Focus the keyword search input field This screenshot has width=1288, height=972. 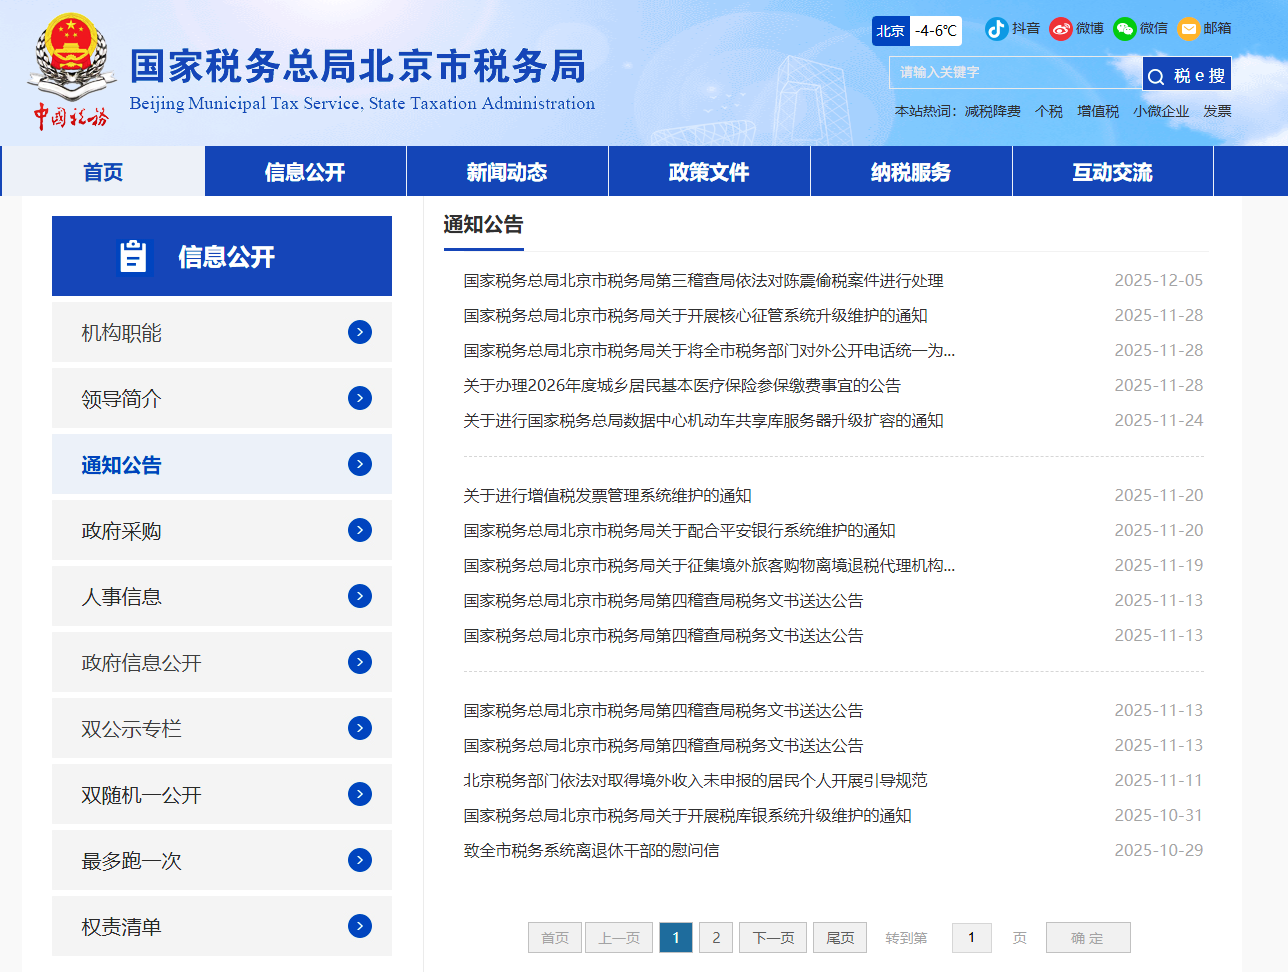pos(1015,73)
